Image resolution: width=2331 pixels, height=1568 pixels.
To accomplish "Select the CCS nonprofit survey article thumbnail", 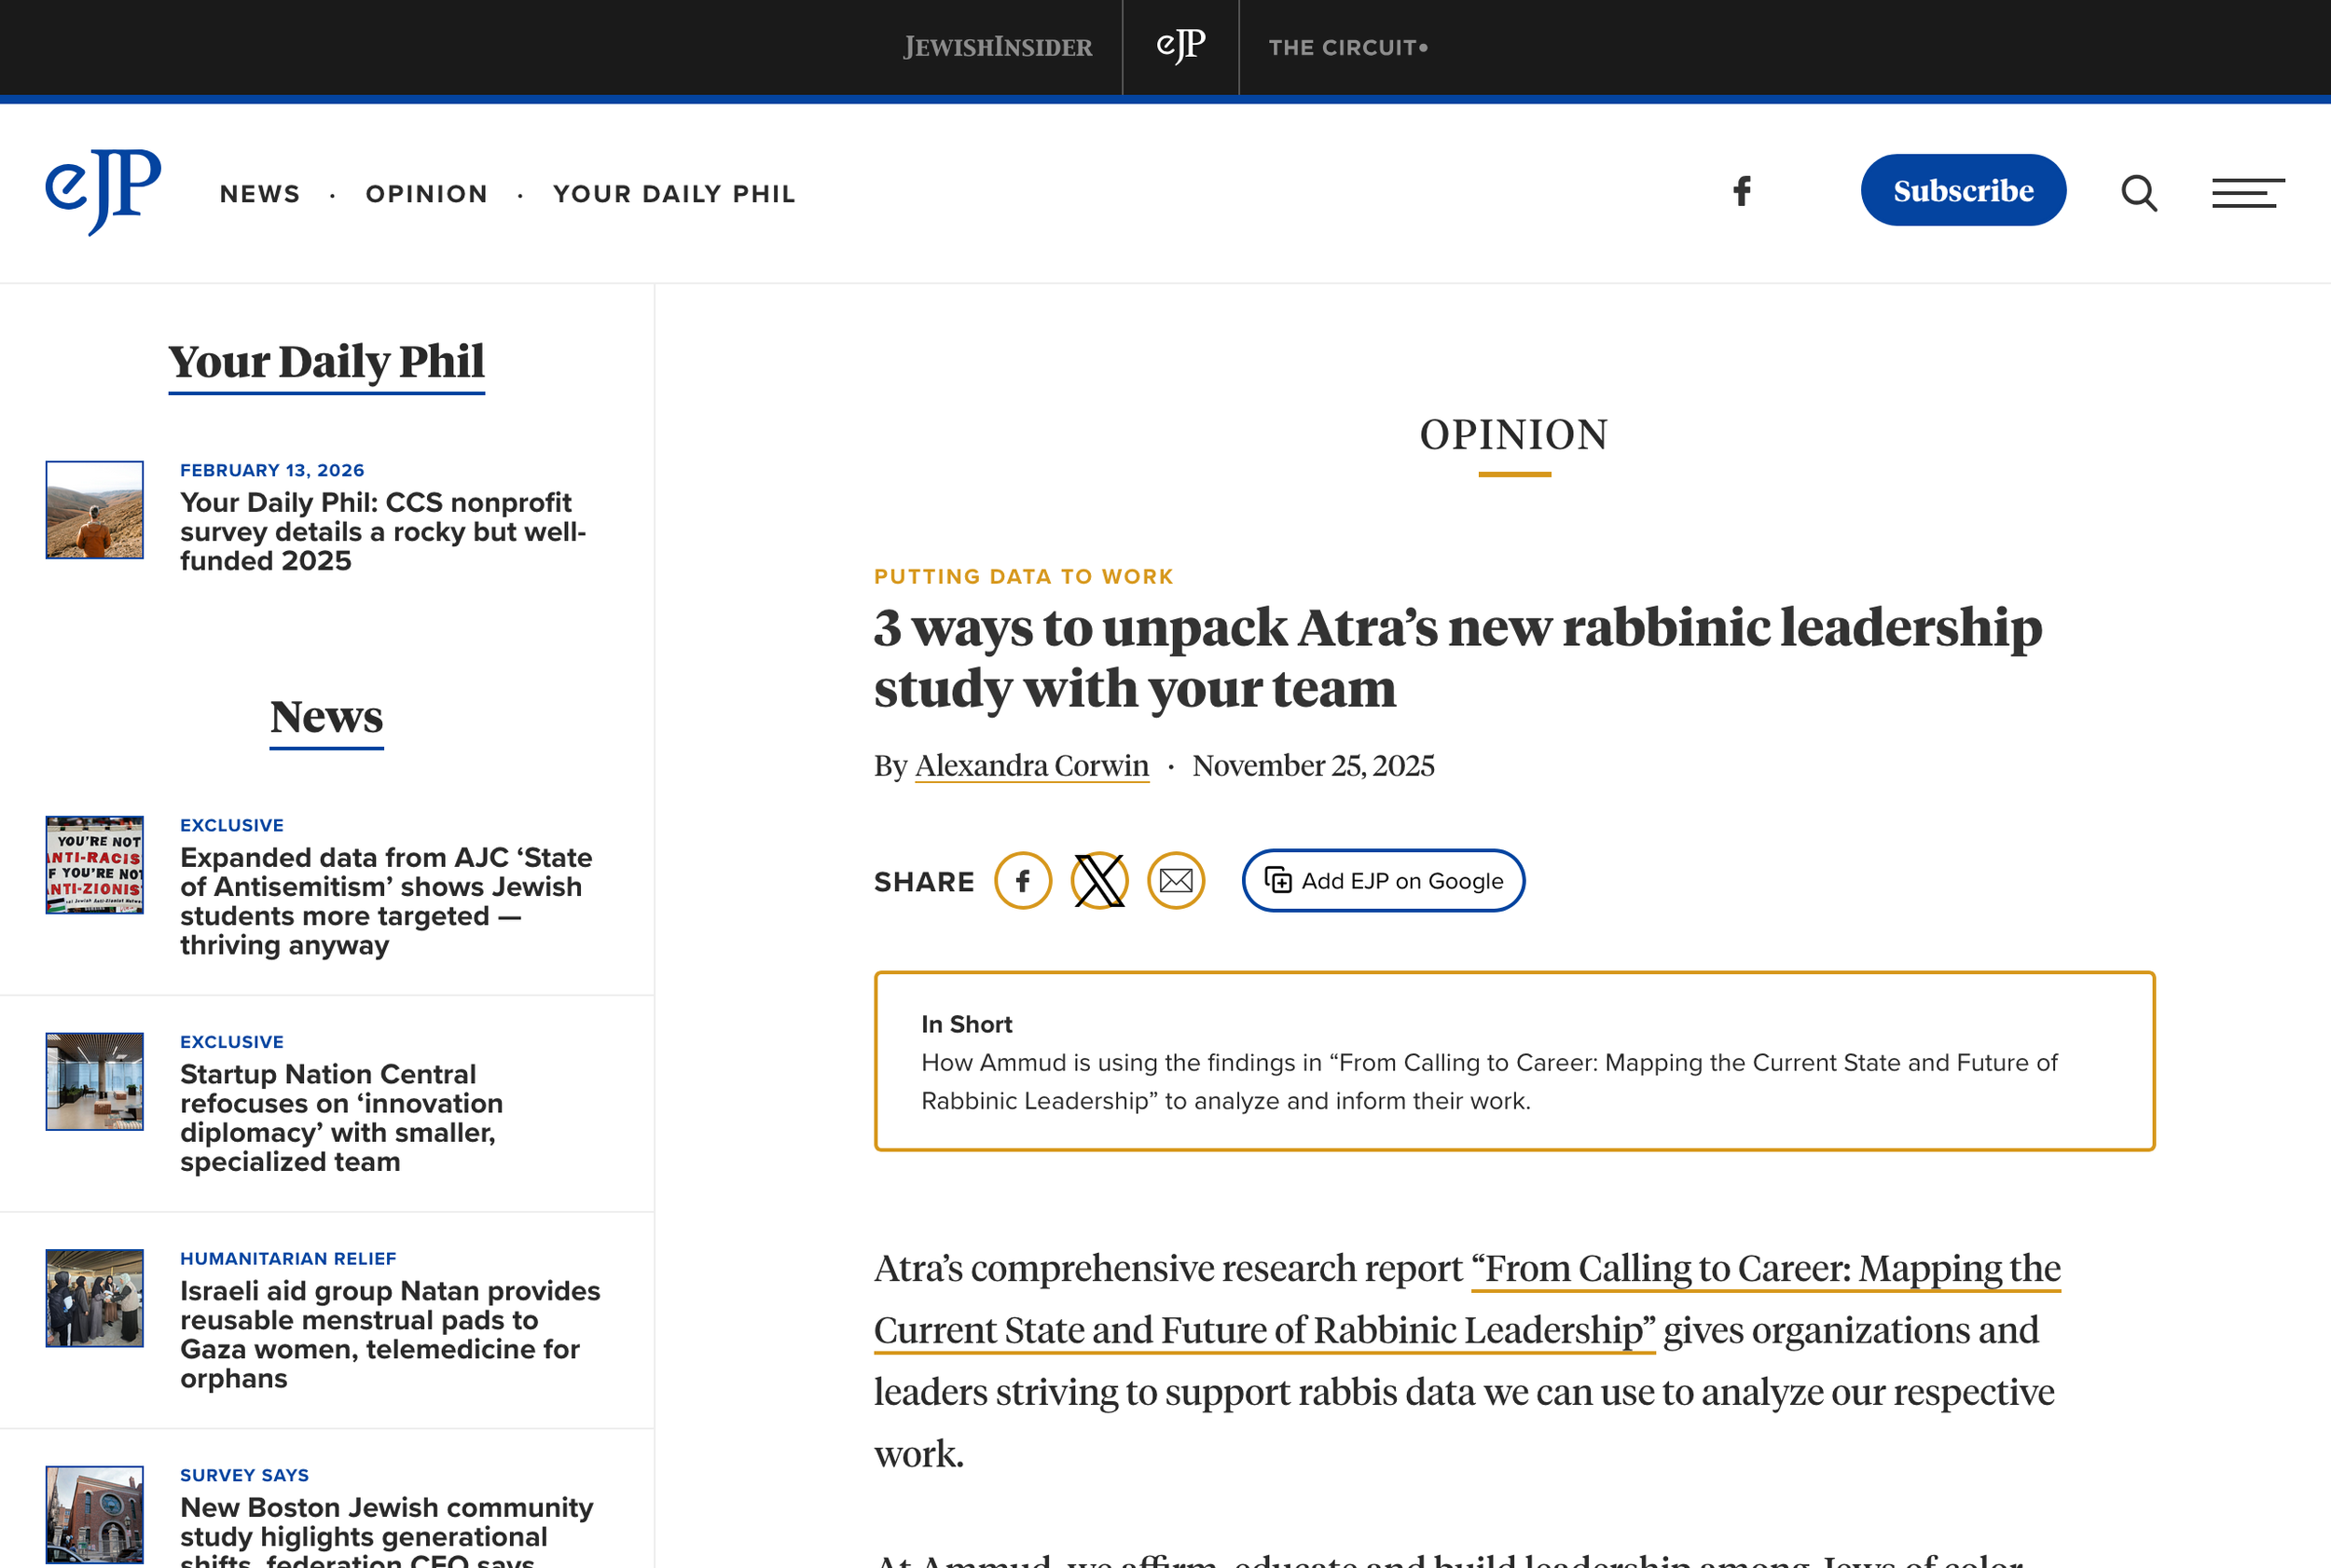I will click(94, 510).
